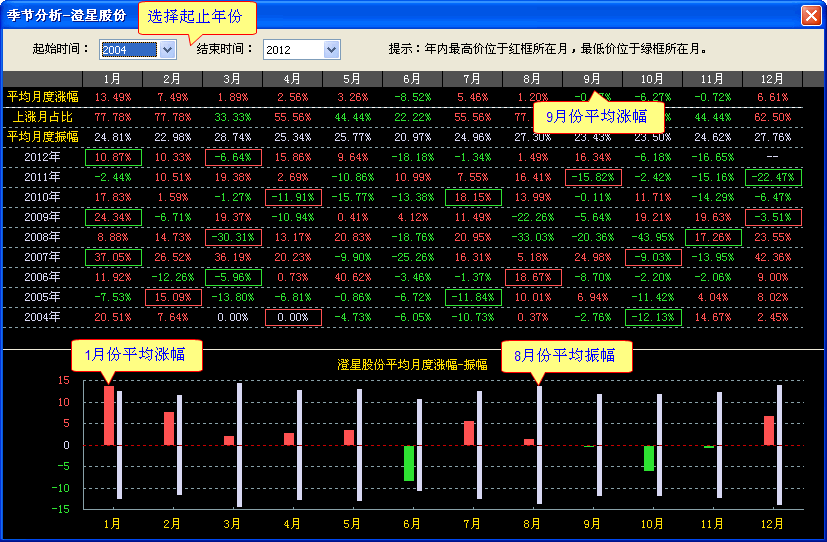827x542 pixels.
Task: Select the 平均月度涨幅 row label
Action: [42, 97]
